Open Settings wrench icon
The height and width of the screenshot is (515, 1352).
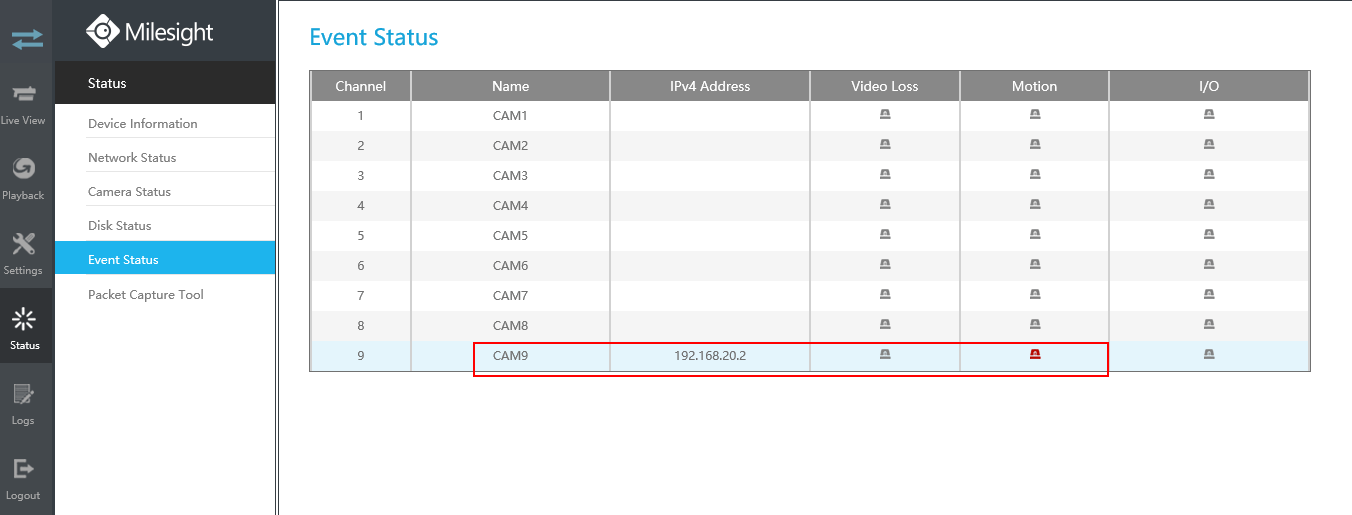coord(24,244)
